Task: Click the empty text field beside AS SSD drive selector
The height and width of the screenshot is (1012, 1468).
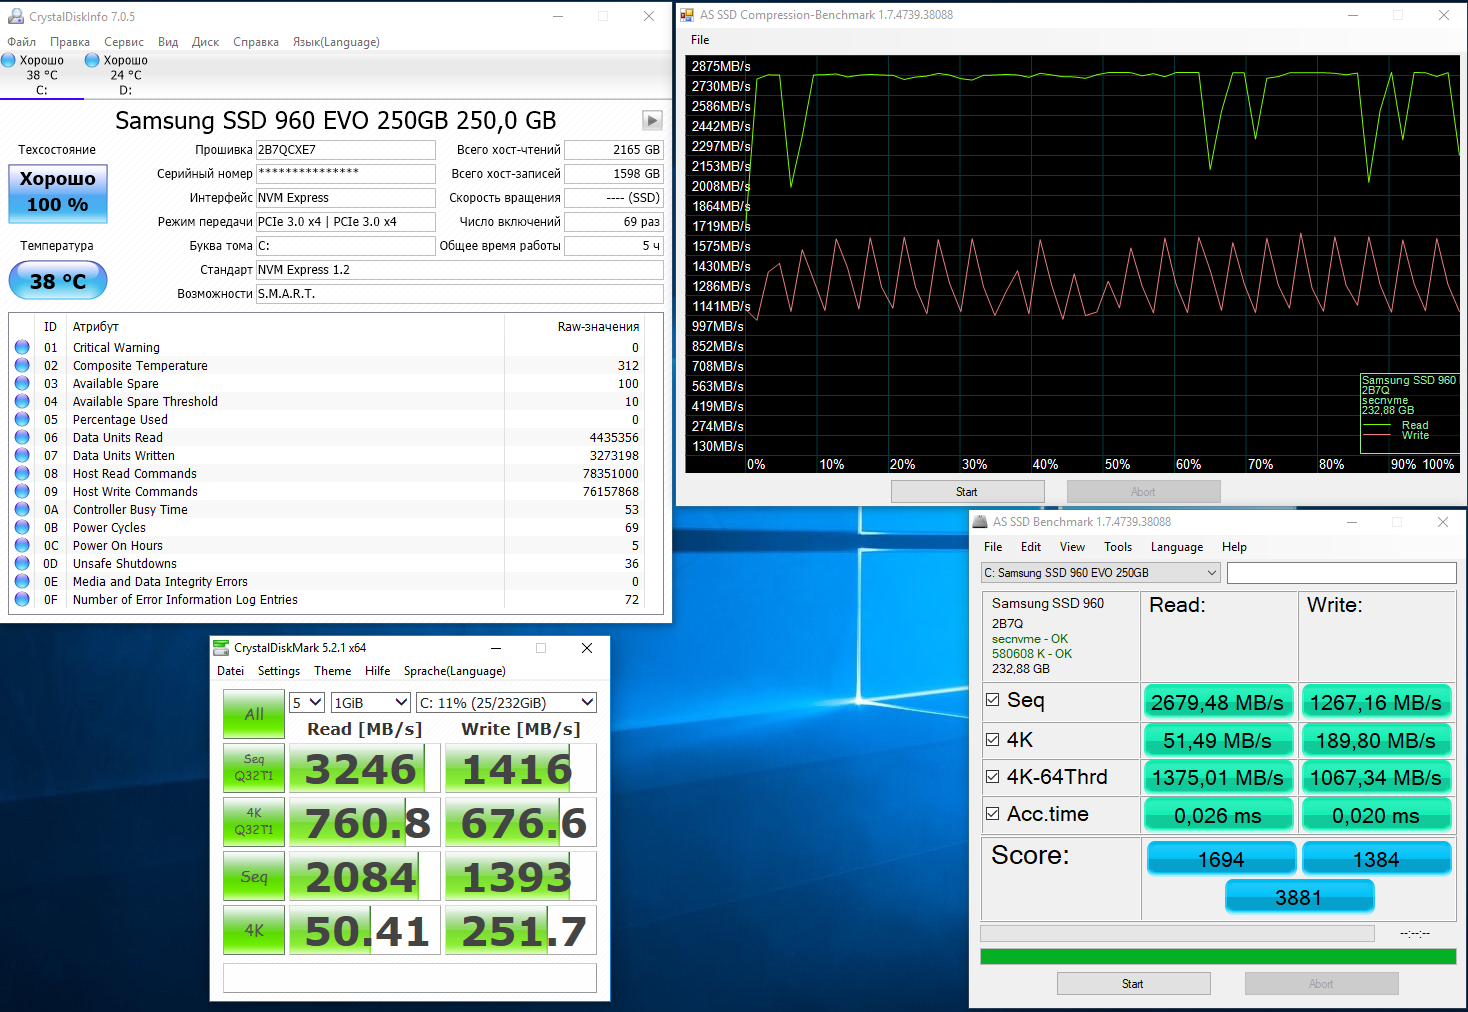Action: 1341,573
